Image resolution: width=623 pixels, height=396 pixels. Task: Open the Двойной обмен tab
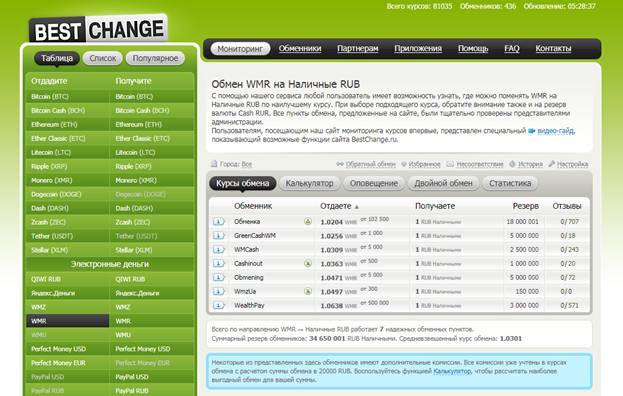443,184
